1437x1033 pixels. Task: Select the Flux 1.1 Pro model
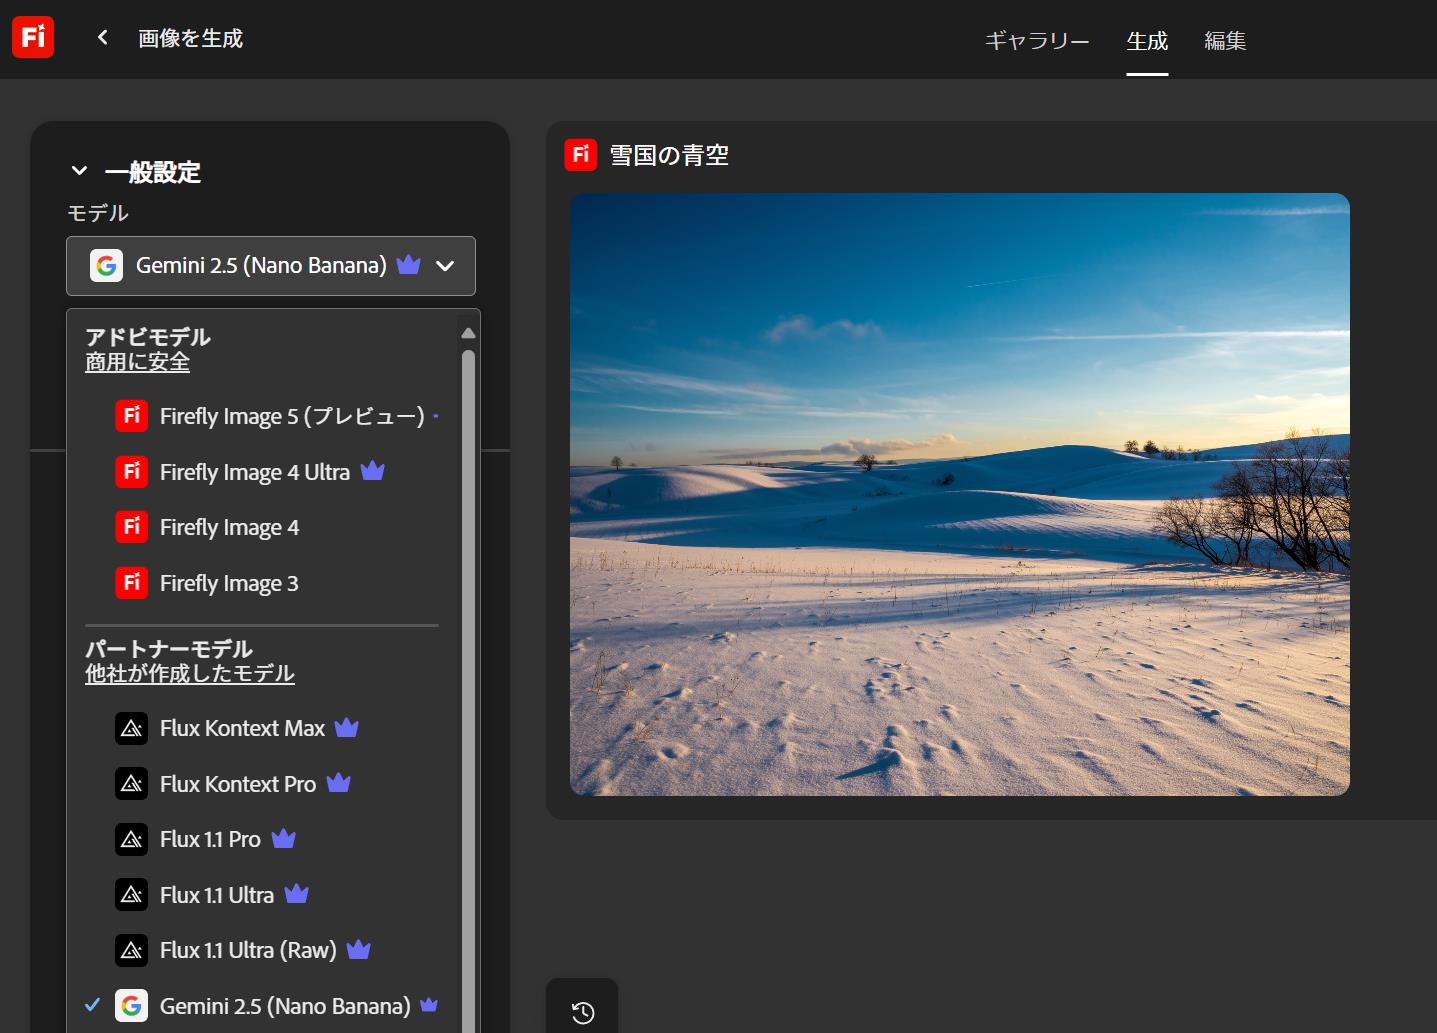[209, 839]
